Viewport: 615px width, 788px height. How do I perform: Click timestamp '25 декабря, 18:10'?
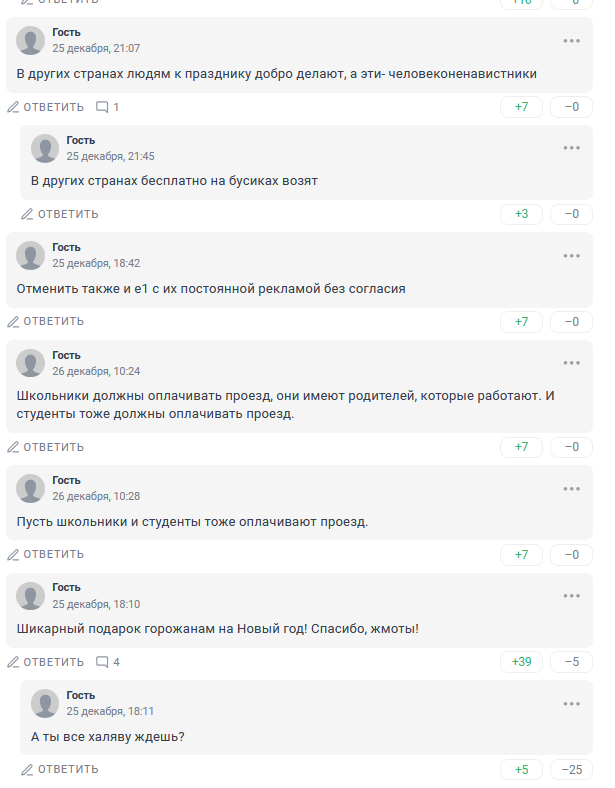pyautogui.click(x=96, y=604)
